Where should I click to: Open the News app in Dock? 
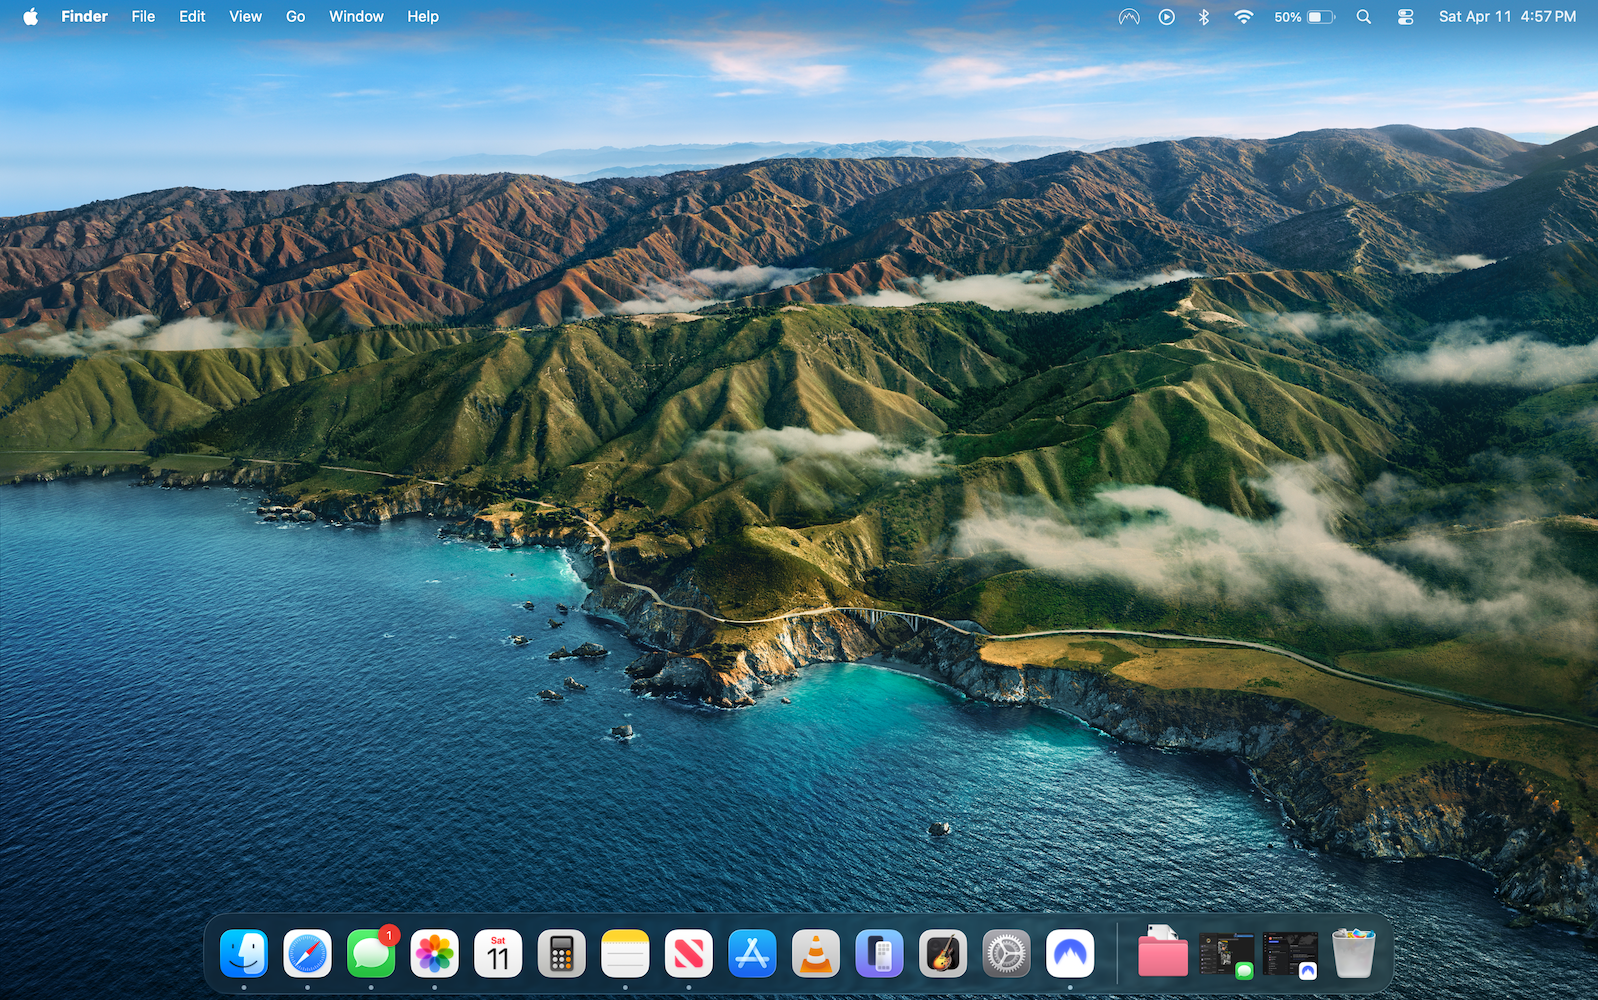click(689, 954)
